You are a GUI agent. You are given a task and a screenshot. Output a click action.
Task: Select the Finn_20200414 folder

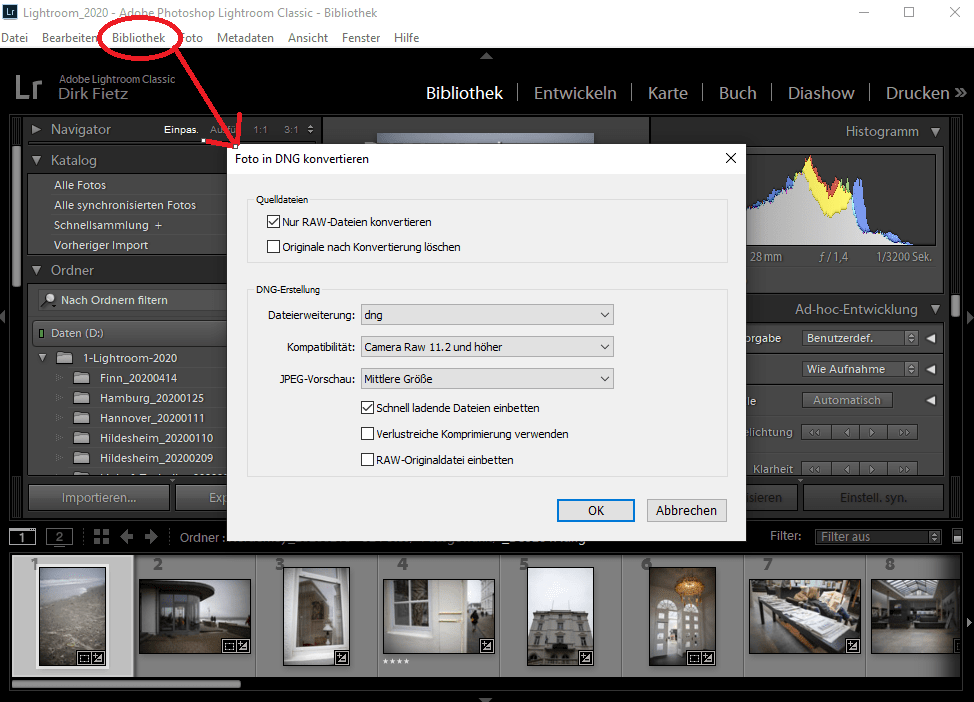(138, 378)
